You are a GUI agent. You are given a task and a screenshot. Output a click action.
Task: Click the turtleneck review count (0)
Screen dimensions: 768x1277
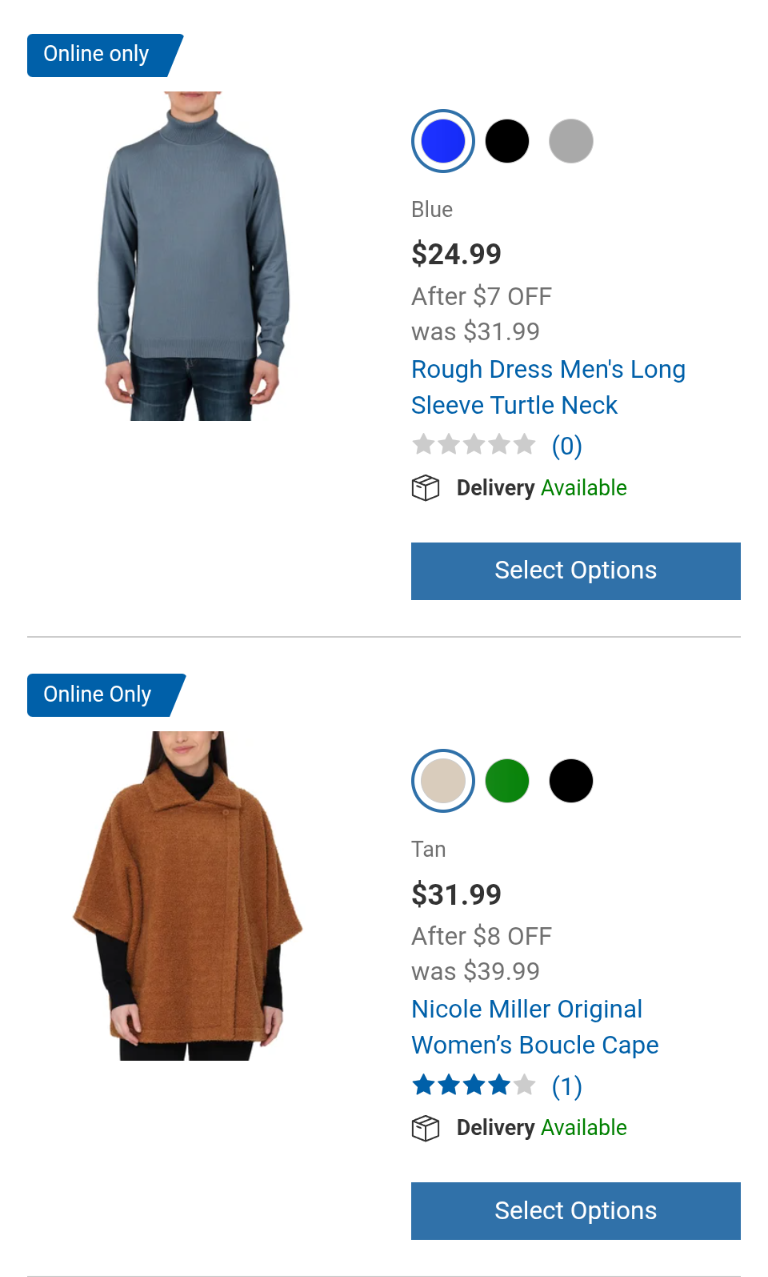567,446
